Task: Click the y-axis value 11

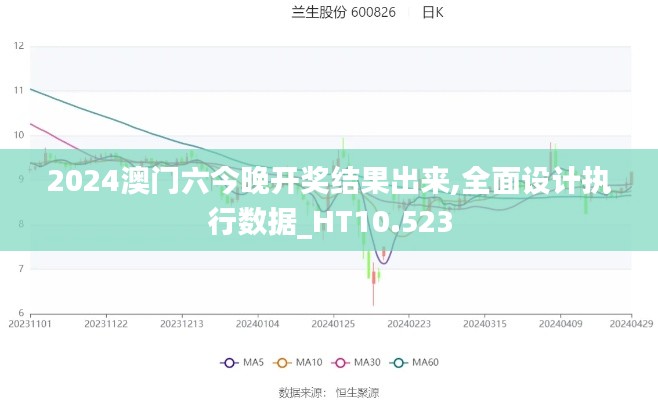Action: point(19,90)
